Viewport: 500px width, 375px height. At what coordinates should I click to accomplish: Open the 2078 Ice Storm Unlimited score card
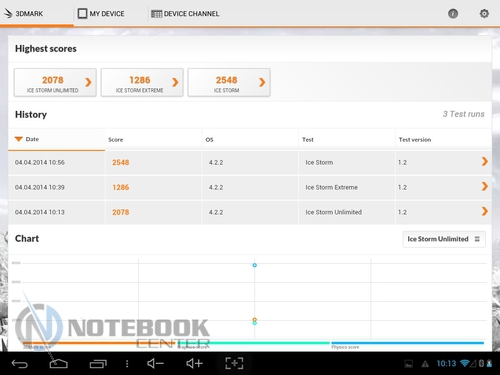[55, 83]
